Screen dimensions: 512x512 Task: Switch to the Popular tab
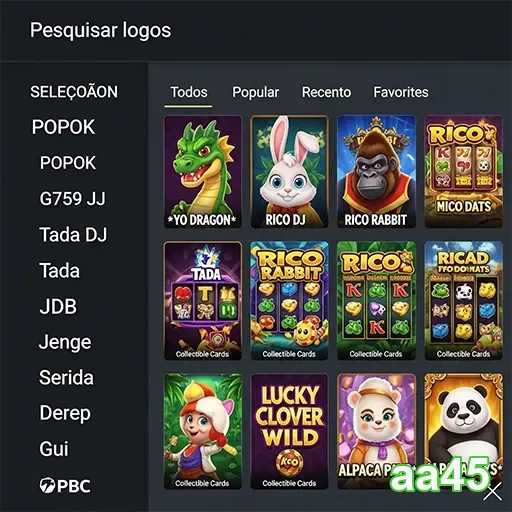(x=255, y=92)
